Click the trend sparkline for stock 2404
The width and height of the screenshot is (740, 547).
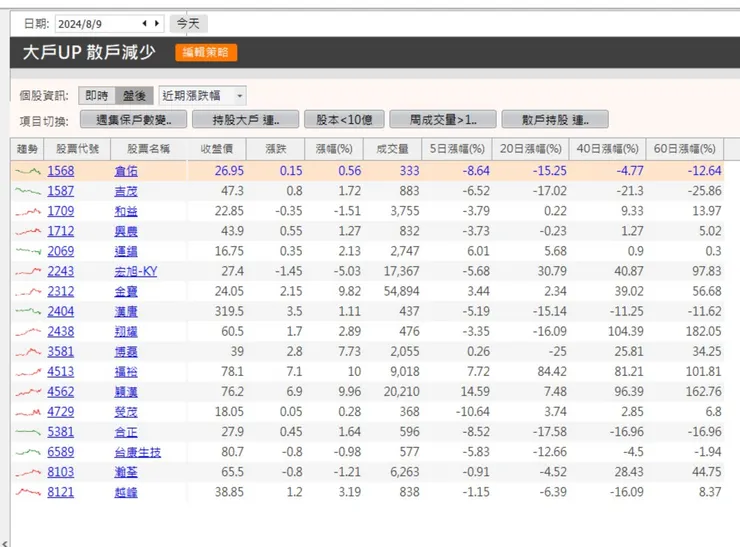pos(28,311)
